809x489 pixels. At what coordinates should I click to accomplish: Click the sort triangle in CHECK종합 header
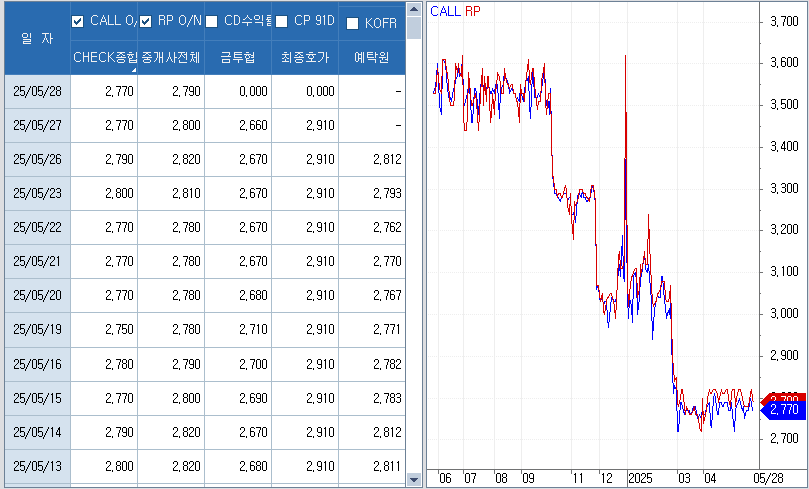click(x=133, y=70)
